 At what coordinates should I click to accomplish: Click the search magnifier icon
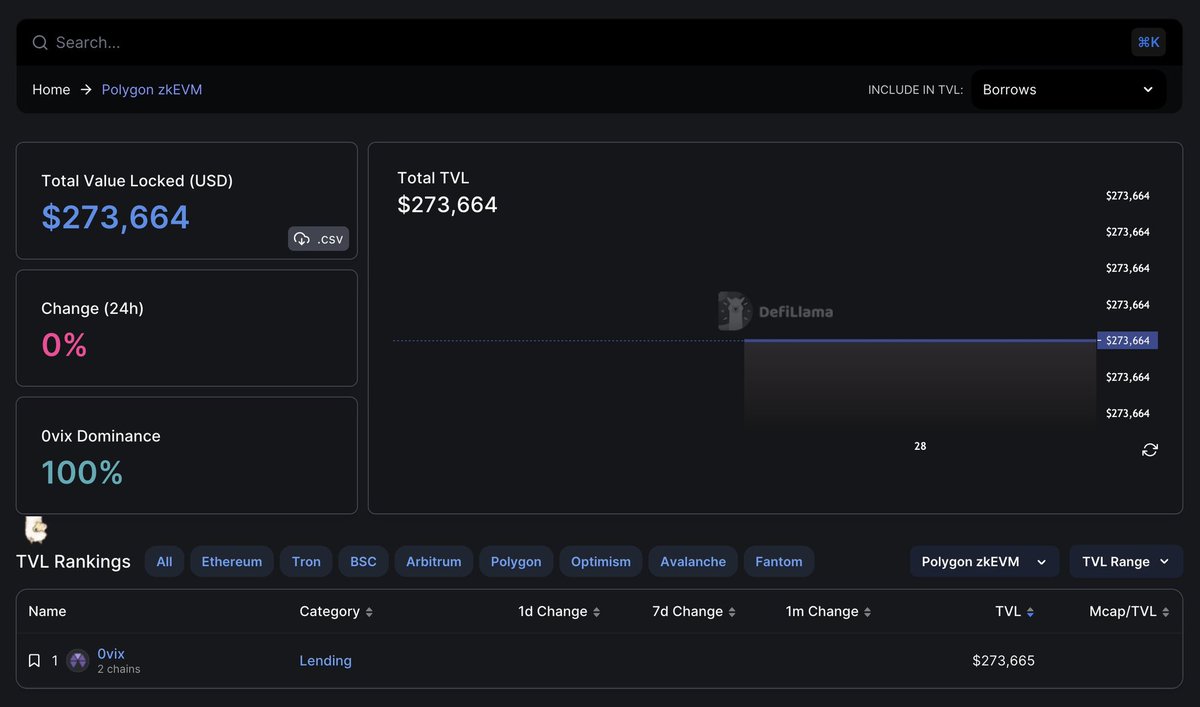tap(40, 42)
